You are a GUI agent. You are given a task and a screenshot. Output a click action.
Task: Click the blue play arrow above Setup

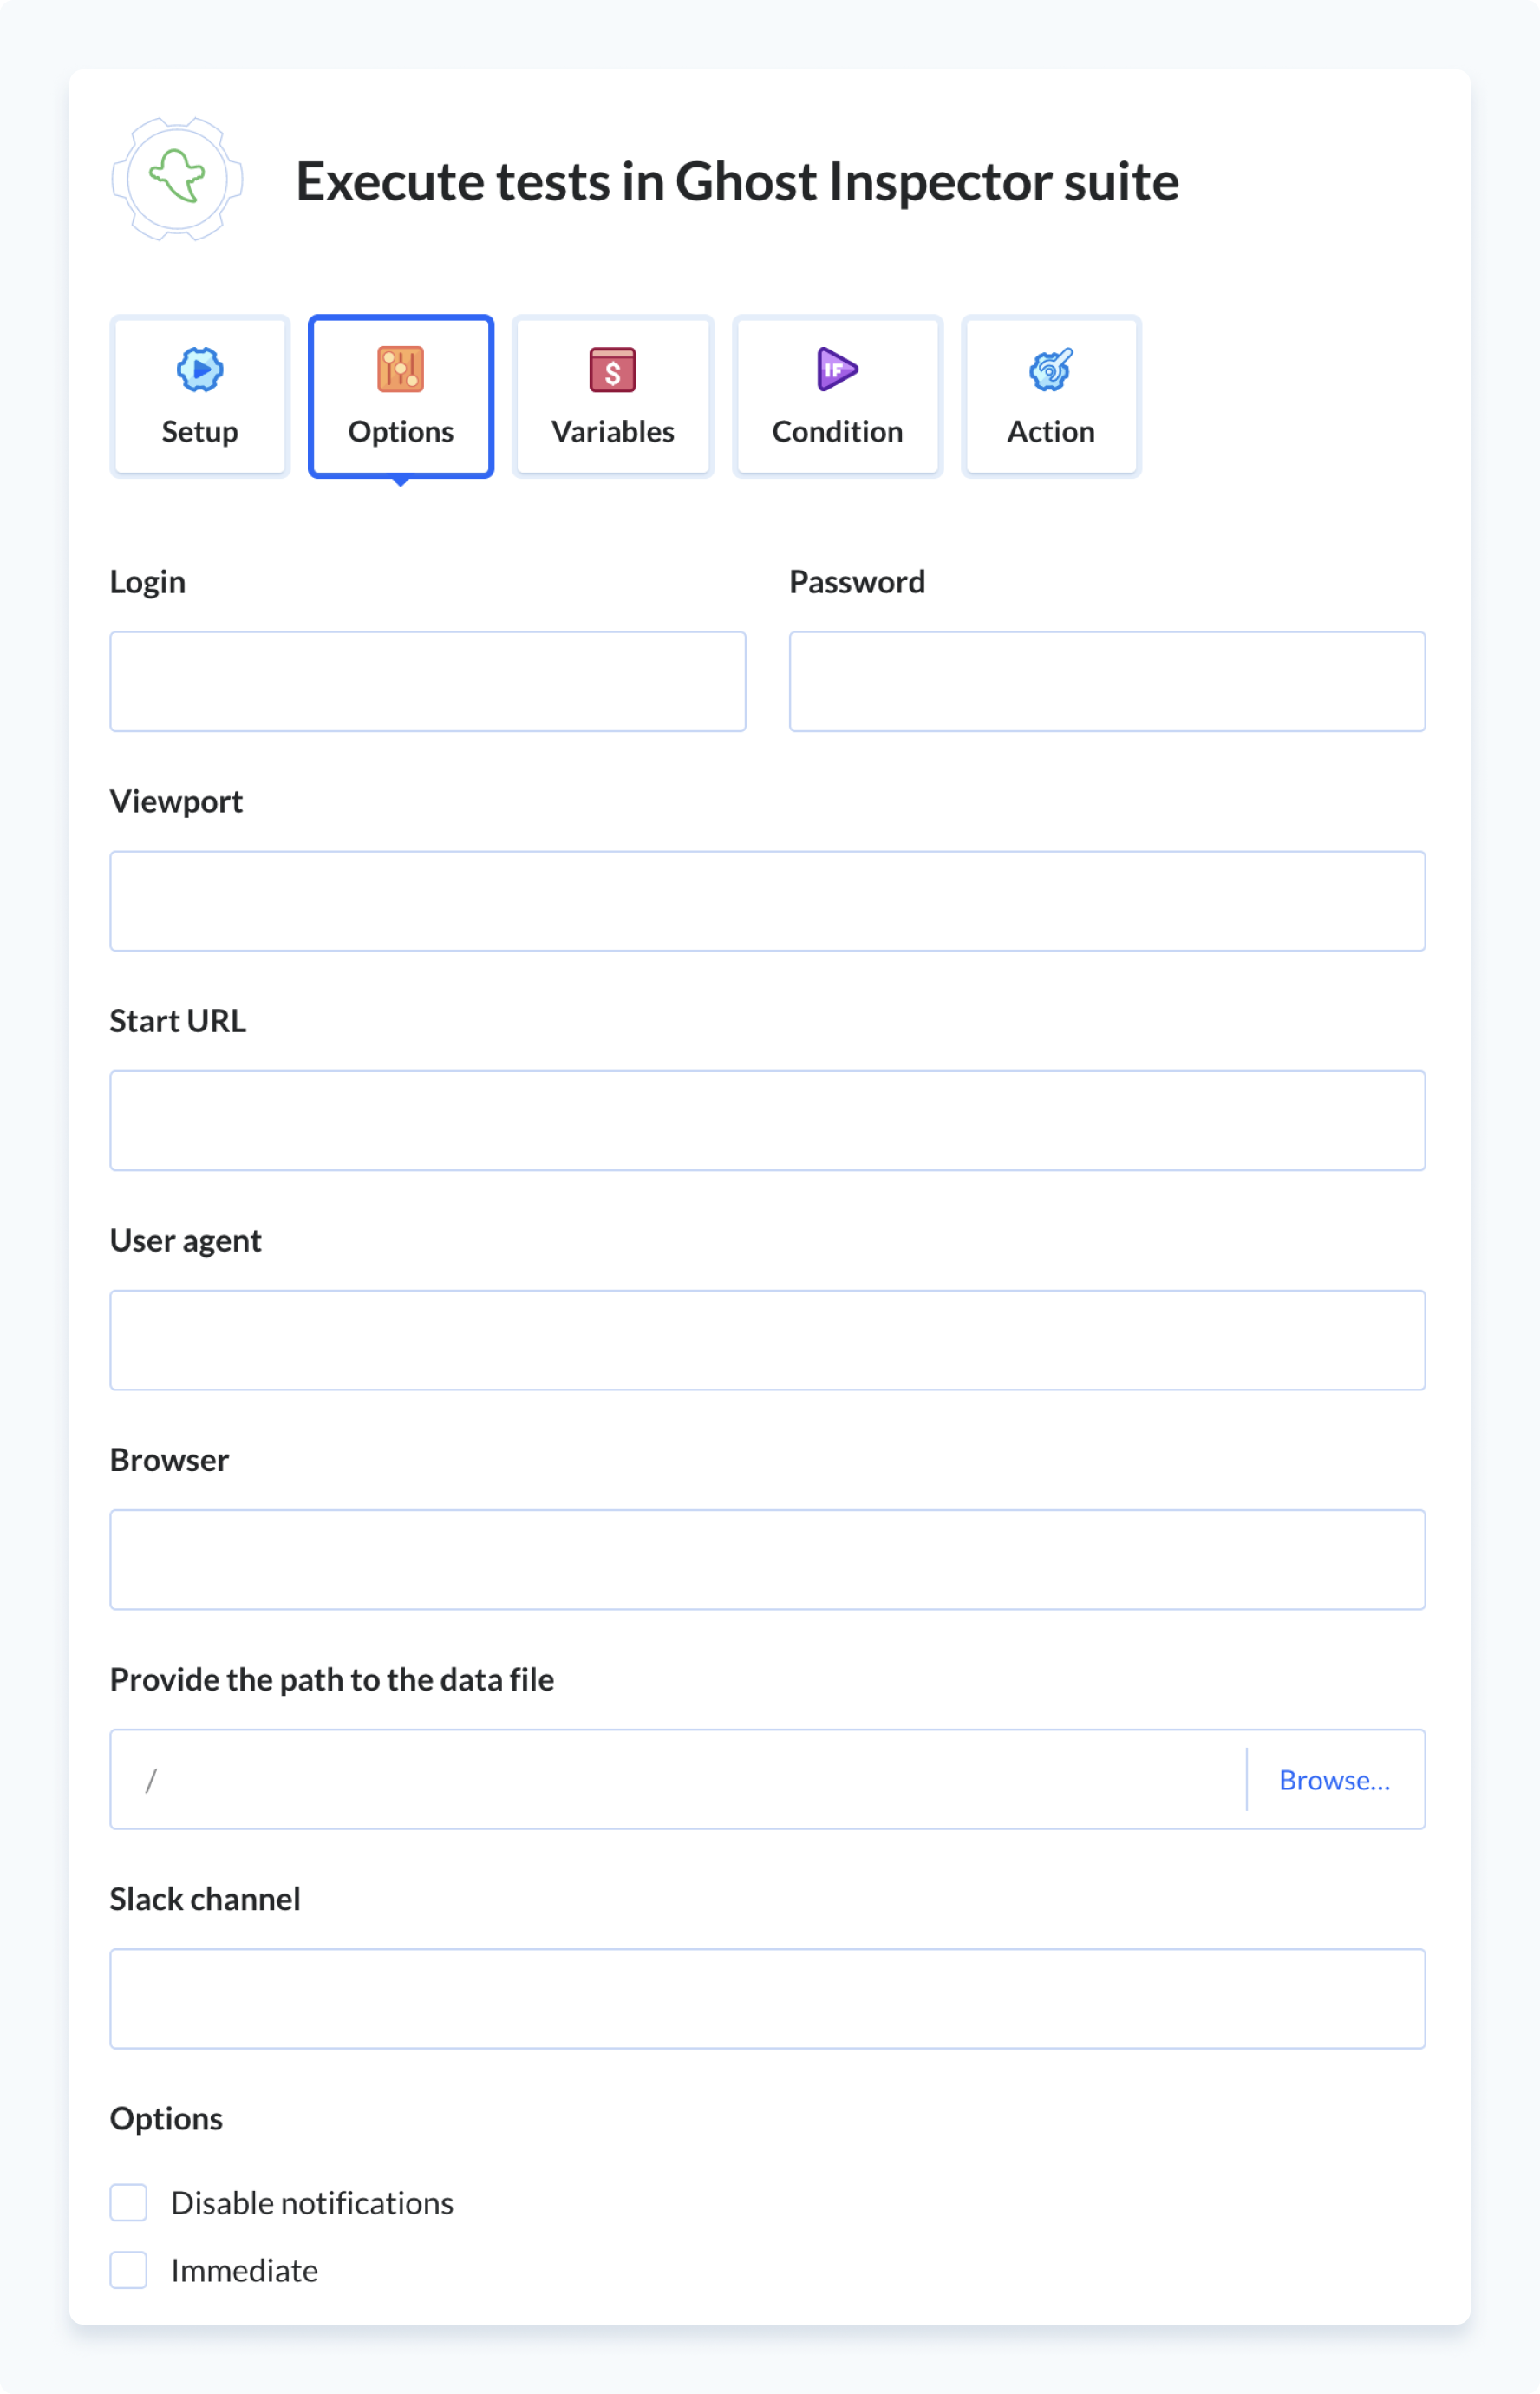200,370
